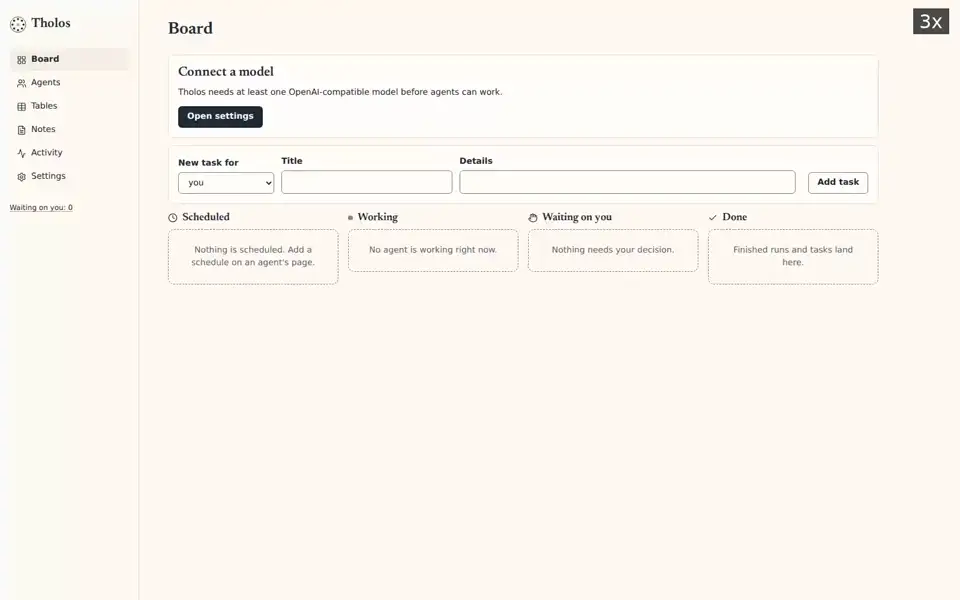This screenshot has width=960, height=600.
Task: Click the Activity pulse icon
Action: pos(21,153)
